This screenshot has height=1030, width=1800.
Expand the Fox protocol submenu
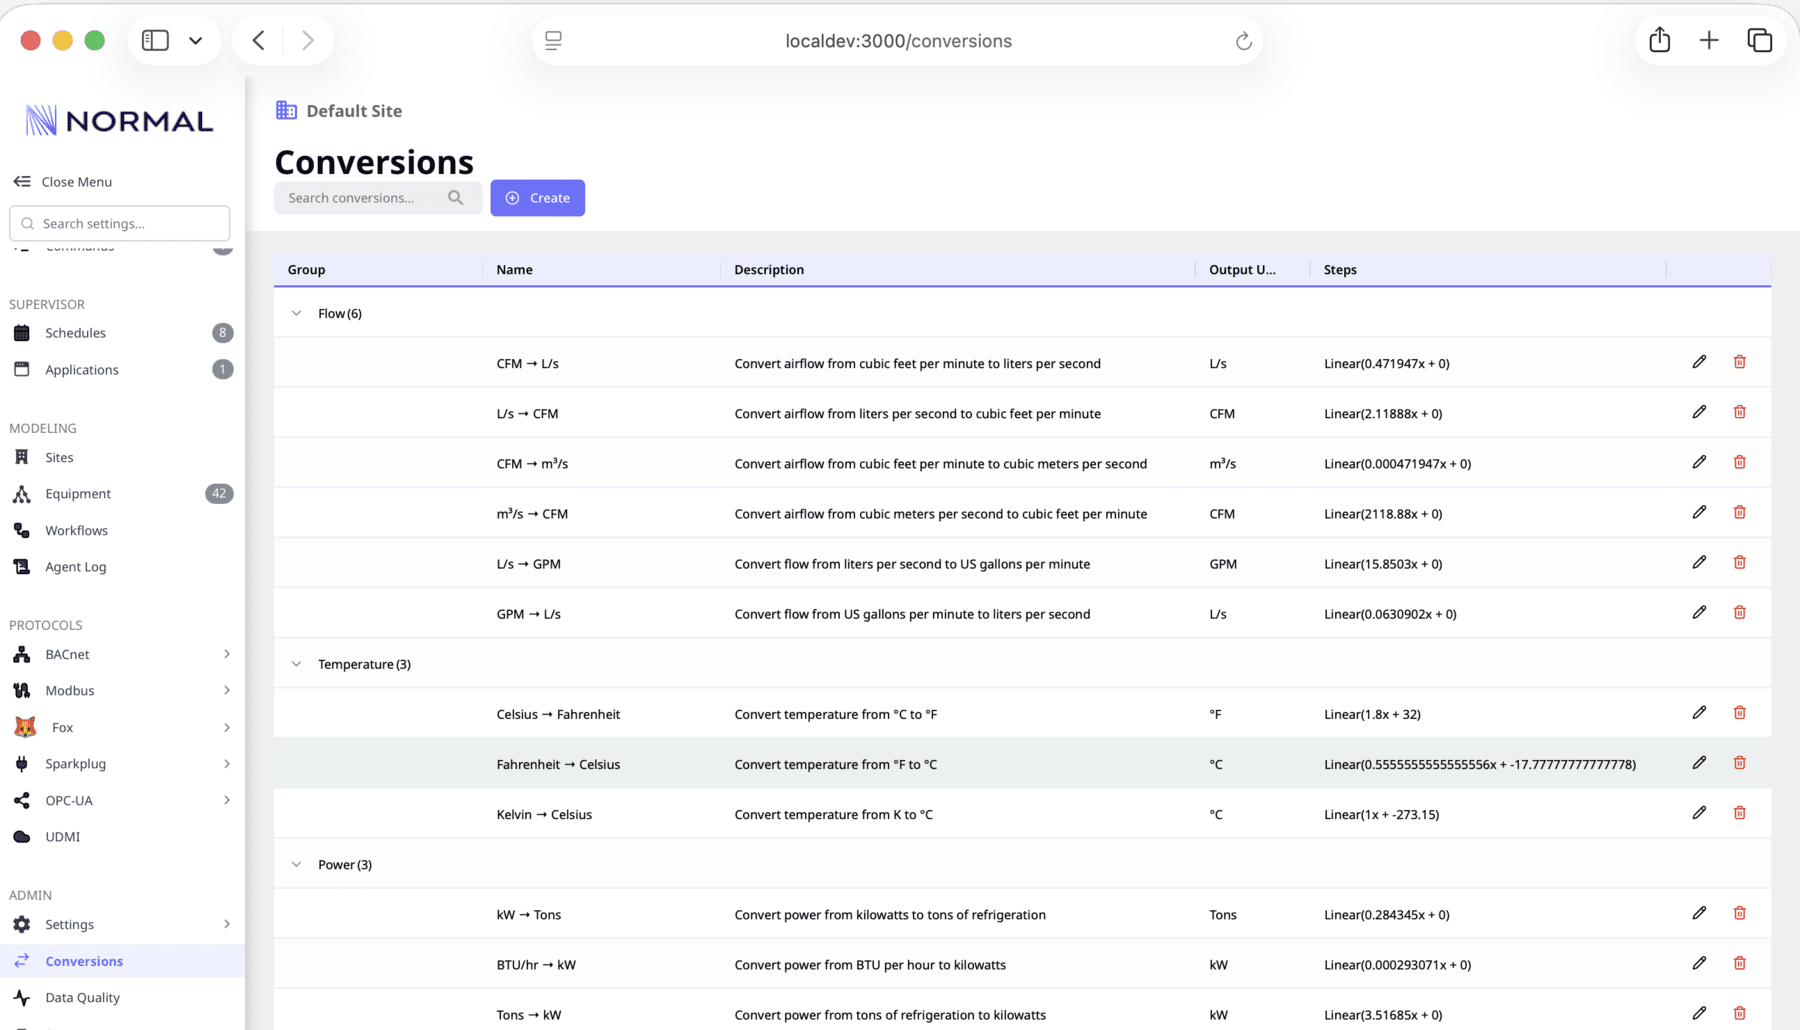click(227, 727)
